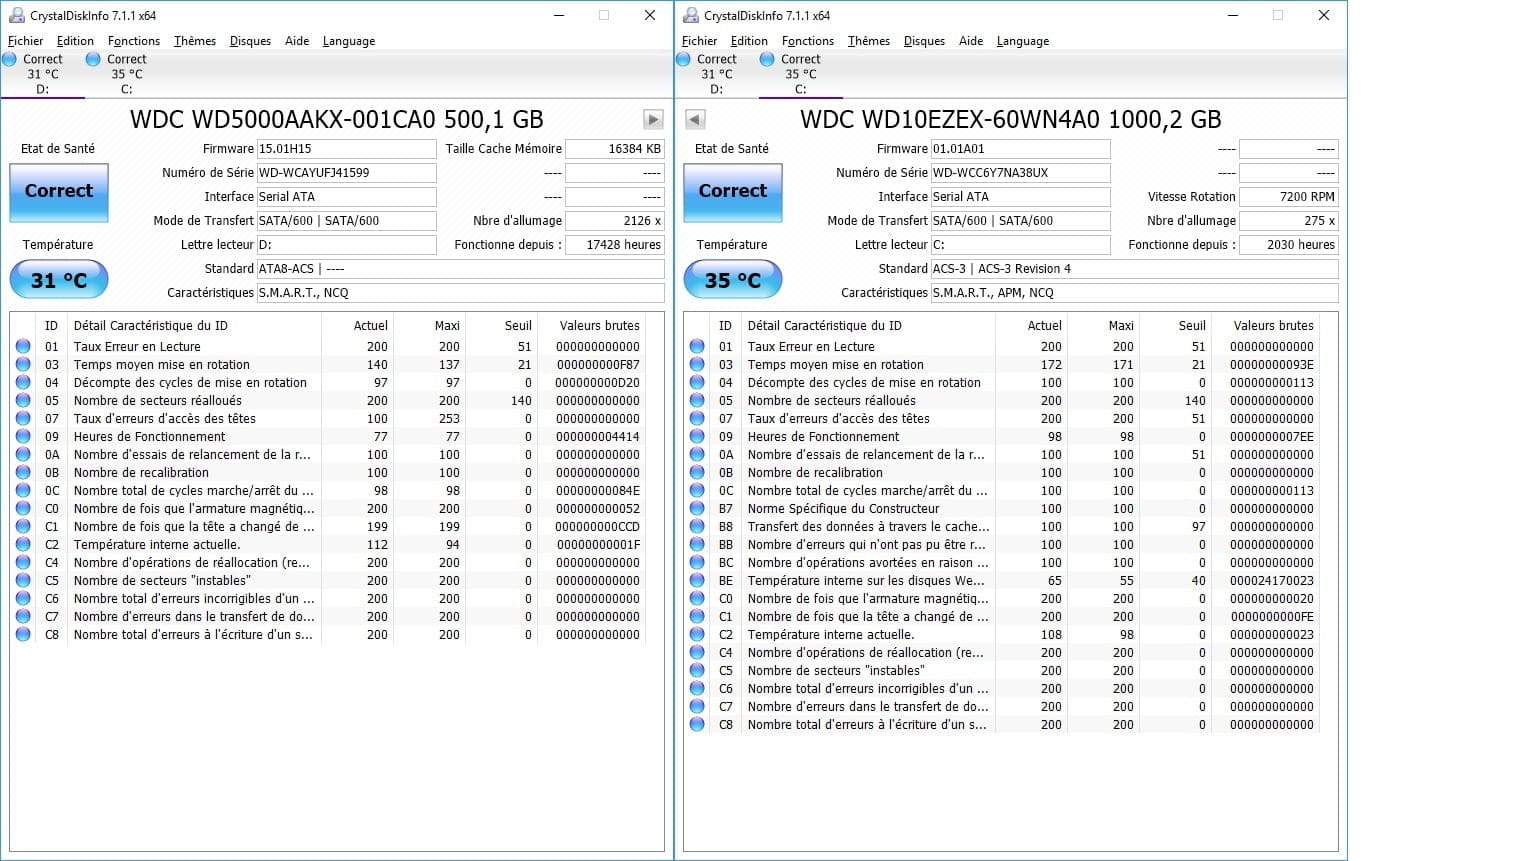Click power-on hours field 2030 heures

(x=1289, y=245)
